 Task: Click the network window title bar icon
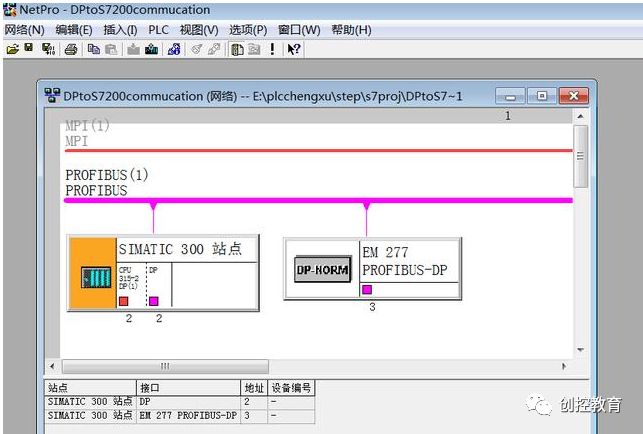[52, 95]
